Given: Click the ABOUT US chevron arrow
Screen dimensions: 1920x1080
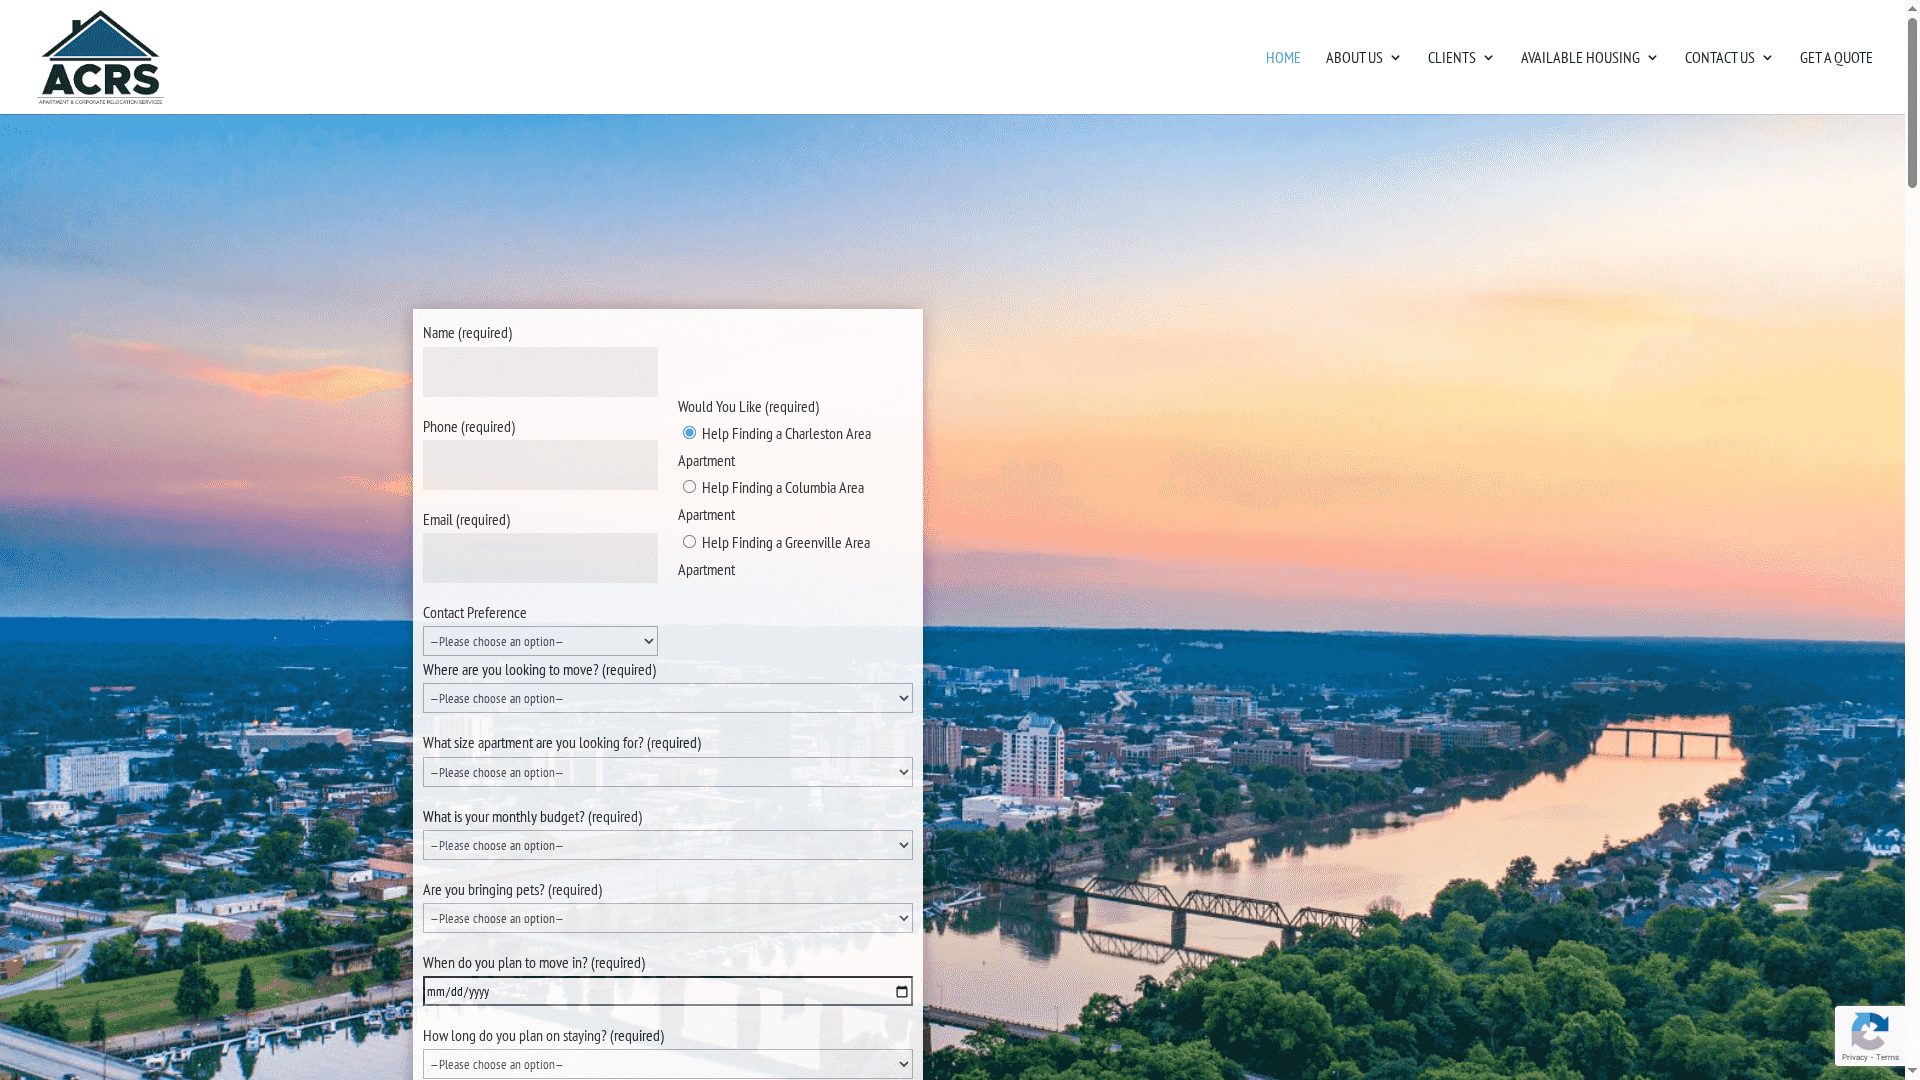Looking at the screenshot, I should click(1395, 58).
